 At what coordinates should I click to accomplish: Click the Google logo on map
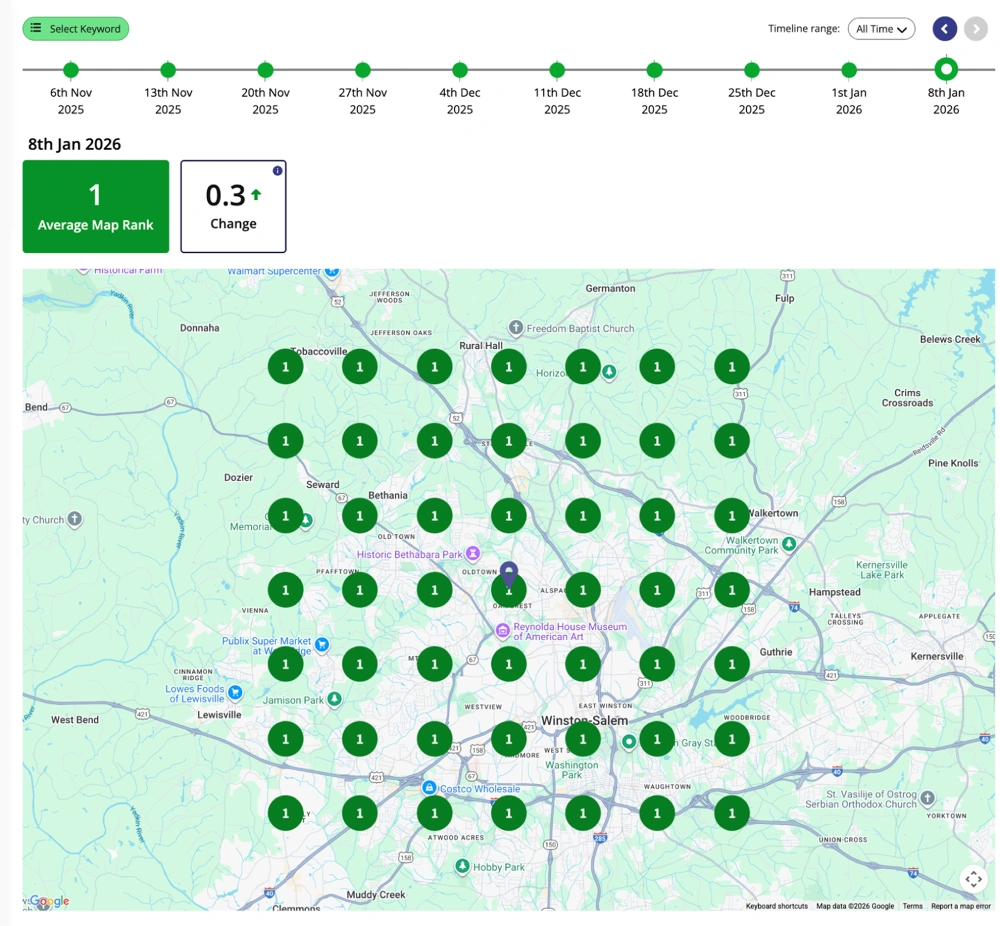click(50, 900)
